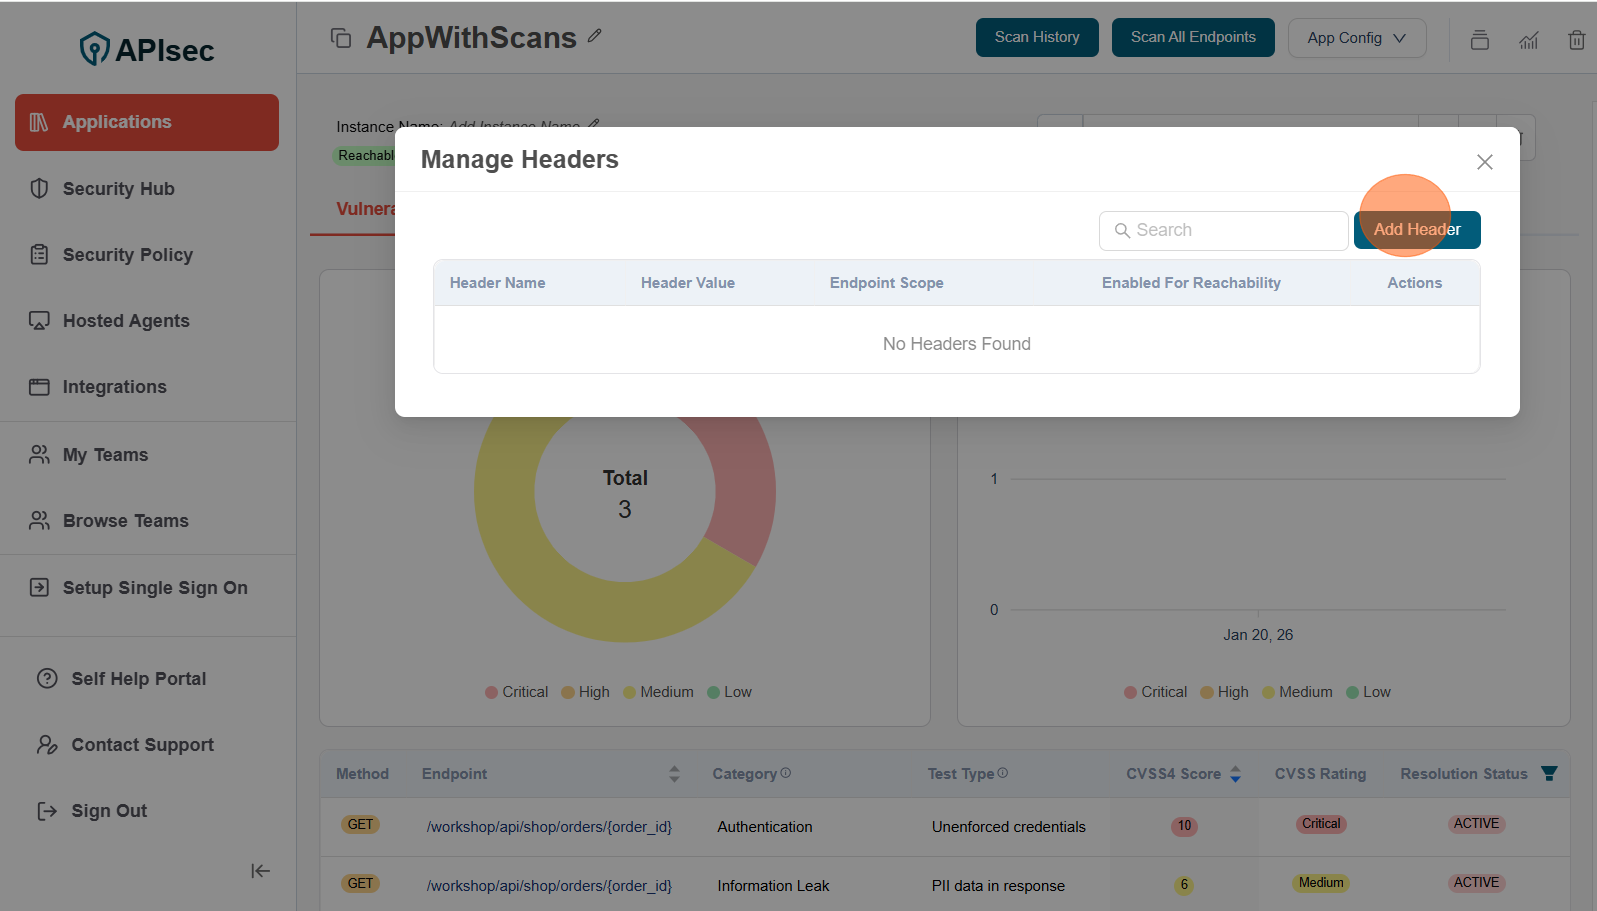The width and height of the screenshot is (1597, 911).
Task: Click the stacked layers icon in header
Action: pos(1479,40)
